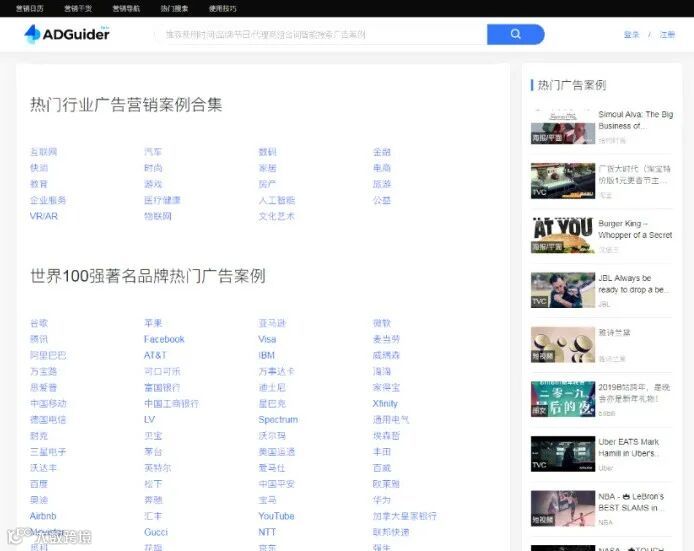694x551 pixels.
Task: Open Burger King Whopper case thumbnail
Action: pyautogui.click(x=563, y=235)
